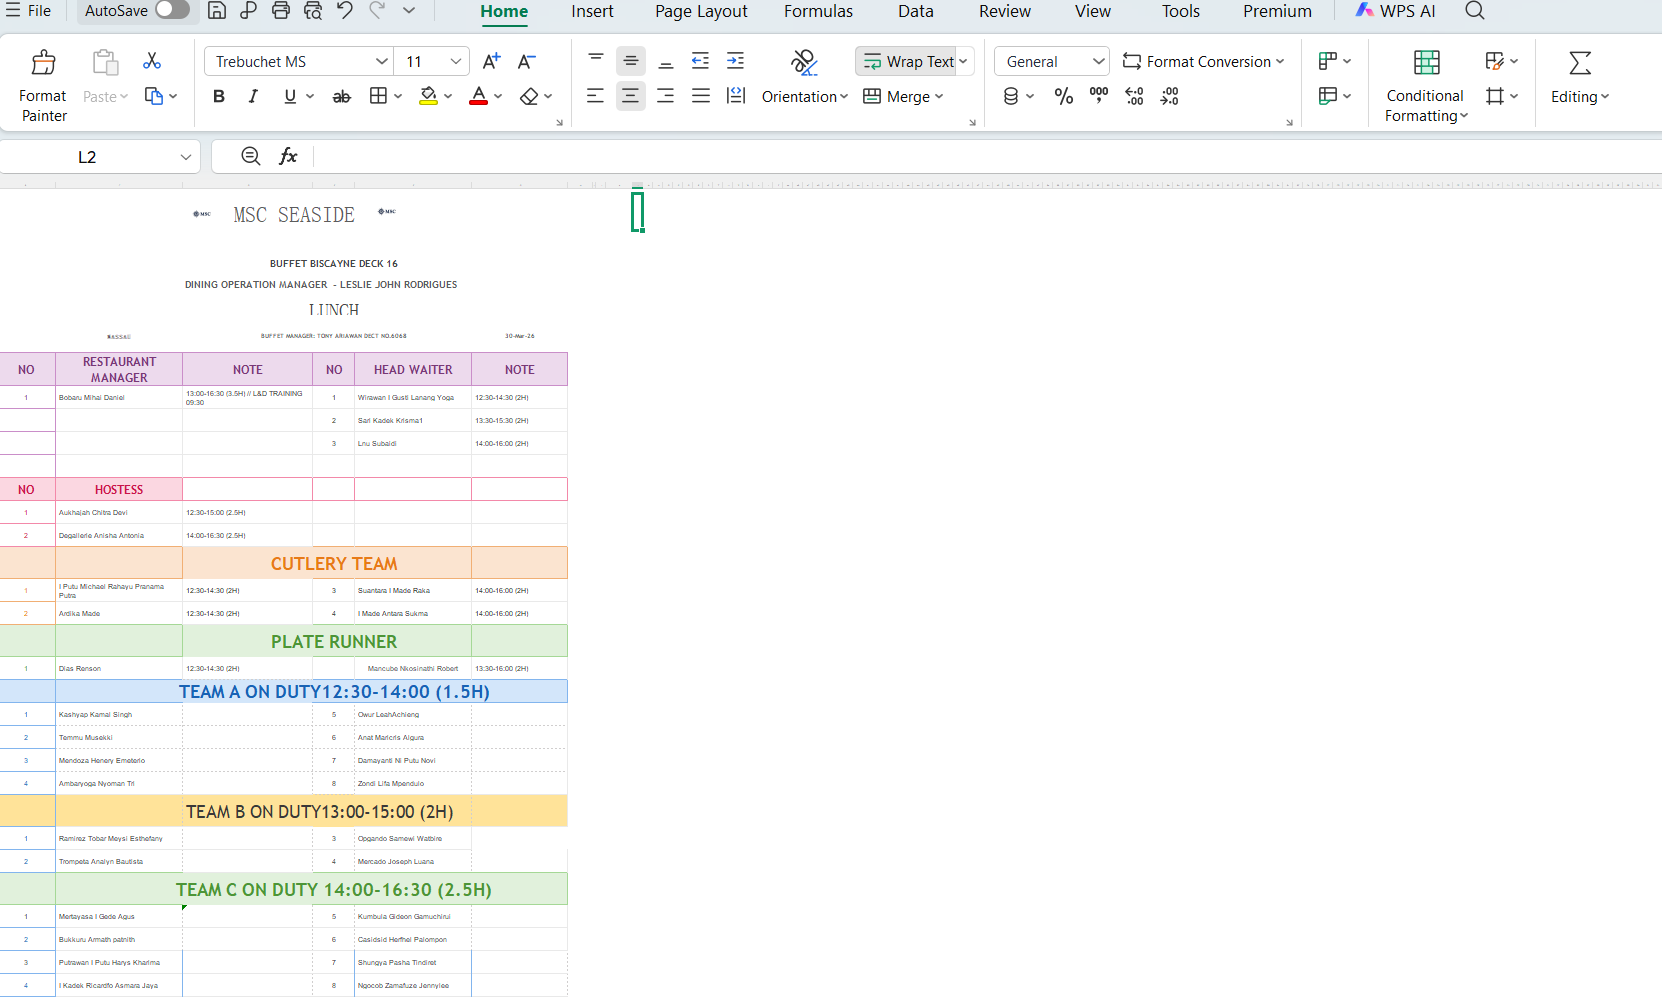Open the search magnifier at top right
This screenshot has height=1002, width=1662.
[1475, 11]
